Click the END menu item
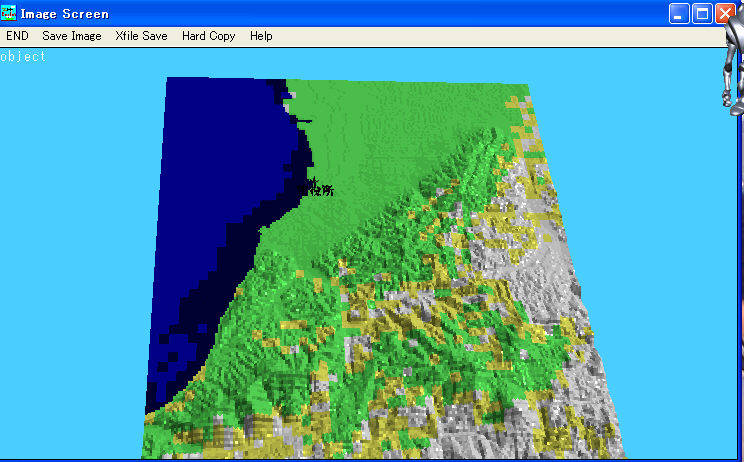Image resolution: width=744 pixels, height=462 pixels. [17, 36]
